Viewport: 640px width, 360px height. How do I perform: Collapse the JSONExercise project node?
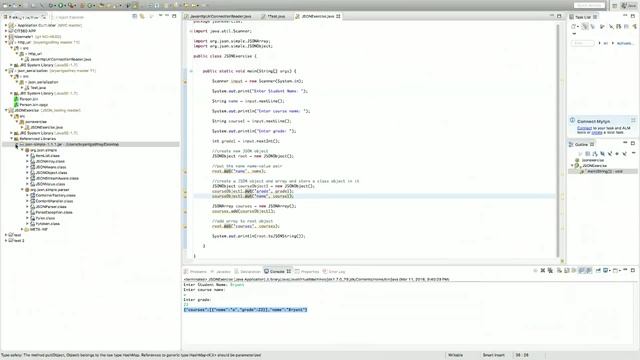[x=6, y=110]
